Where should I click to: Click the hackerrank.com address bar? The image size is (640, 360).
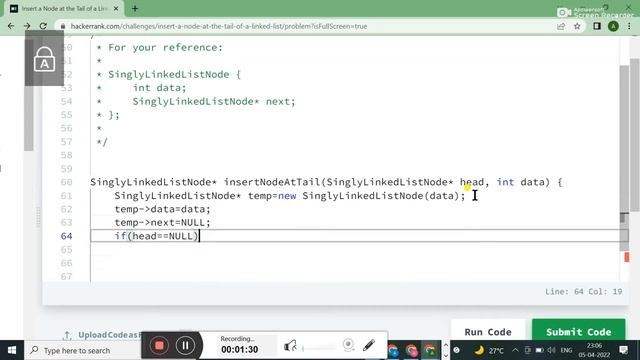pos(306,26)
